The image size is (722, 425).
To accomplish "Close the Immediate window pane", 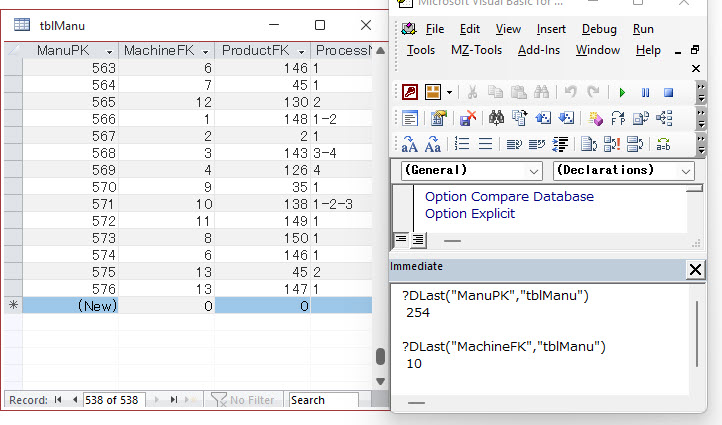I will pyautogui.click(x=695, y=269).
